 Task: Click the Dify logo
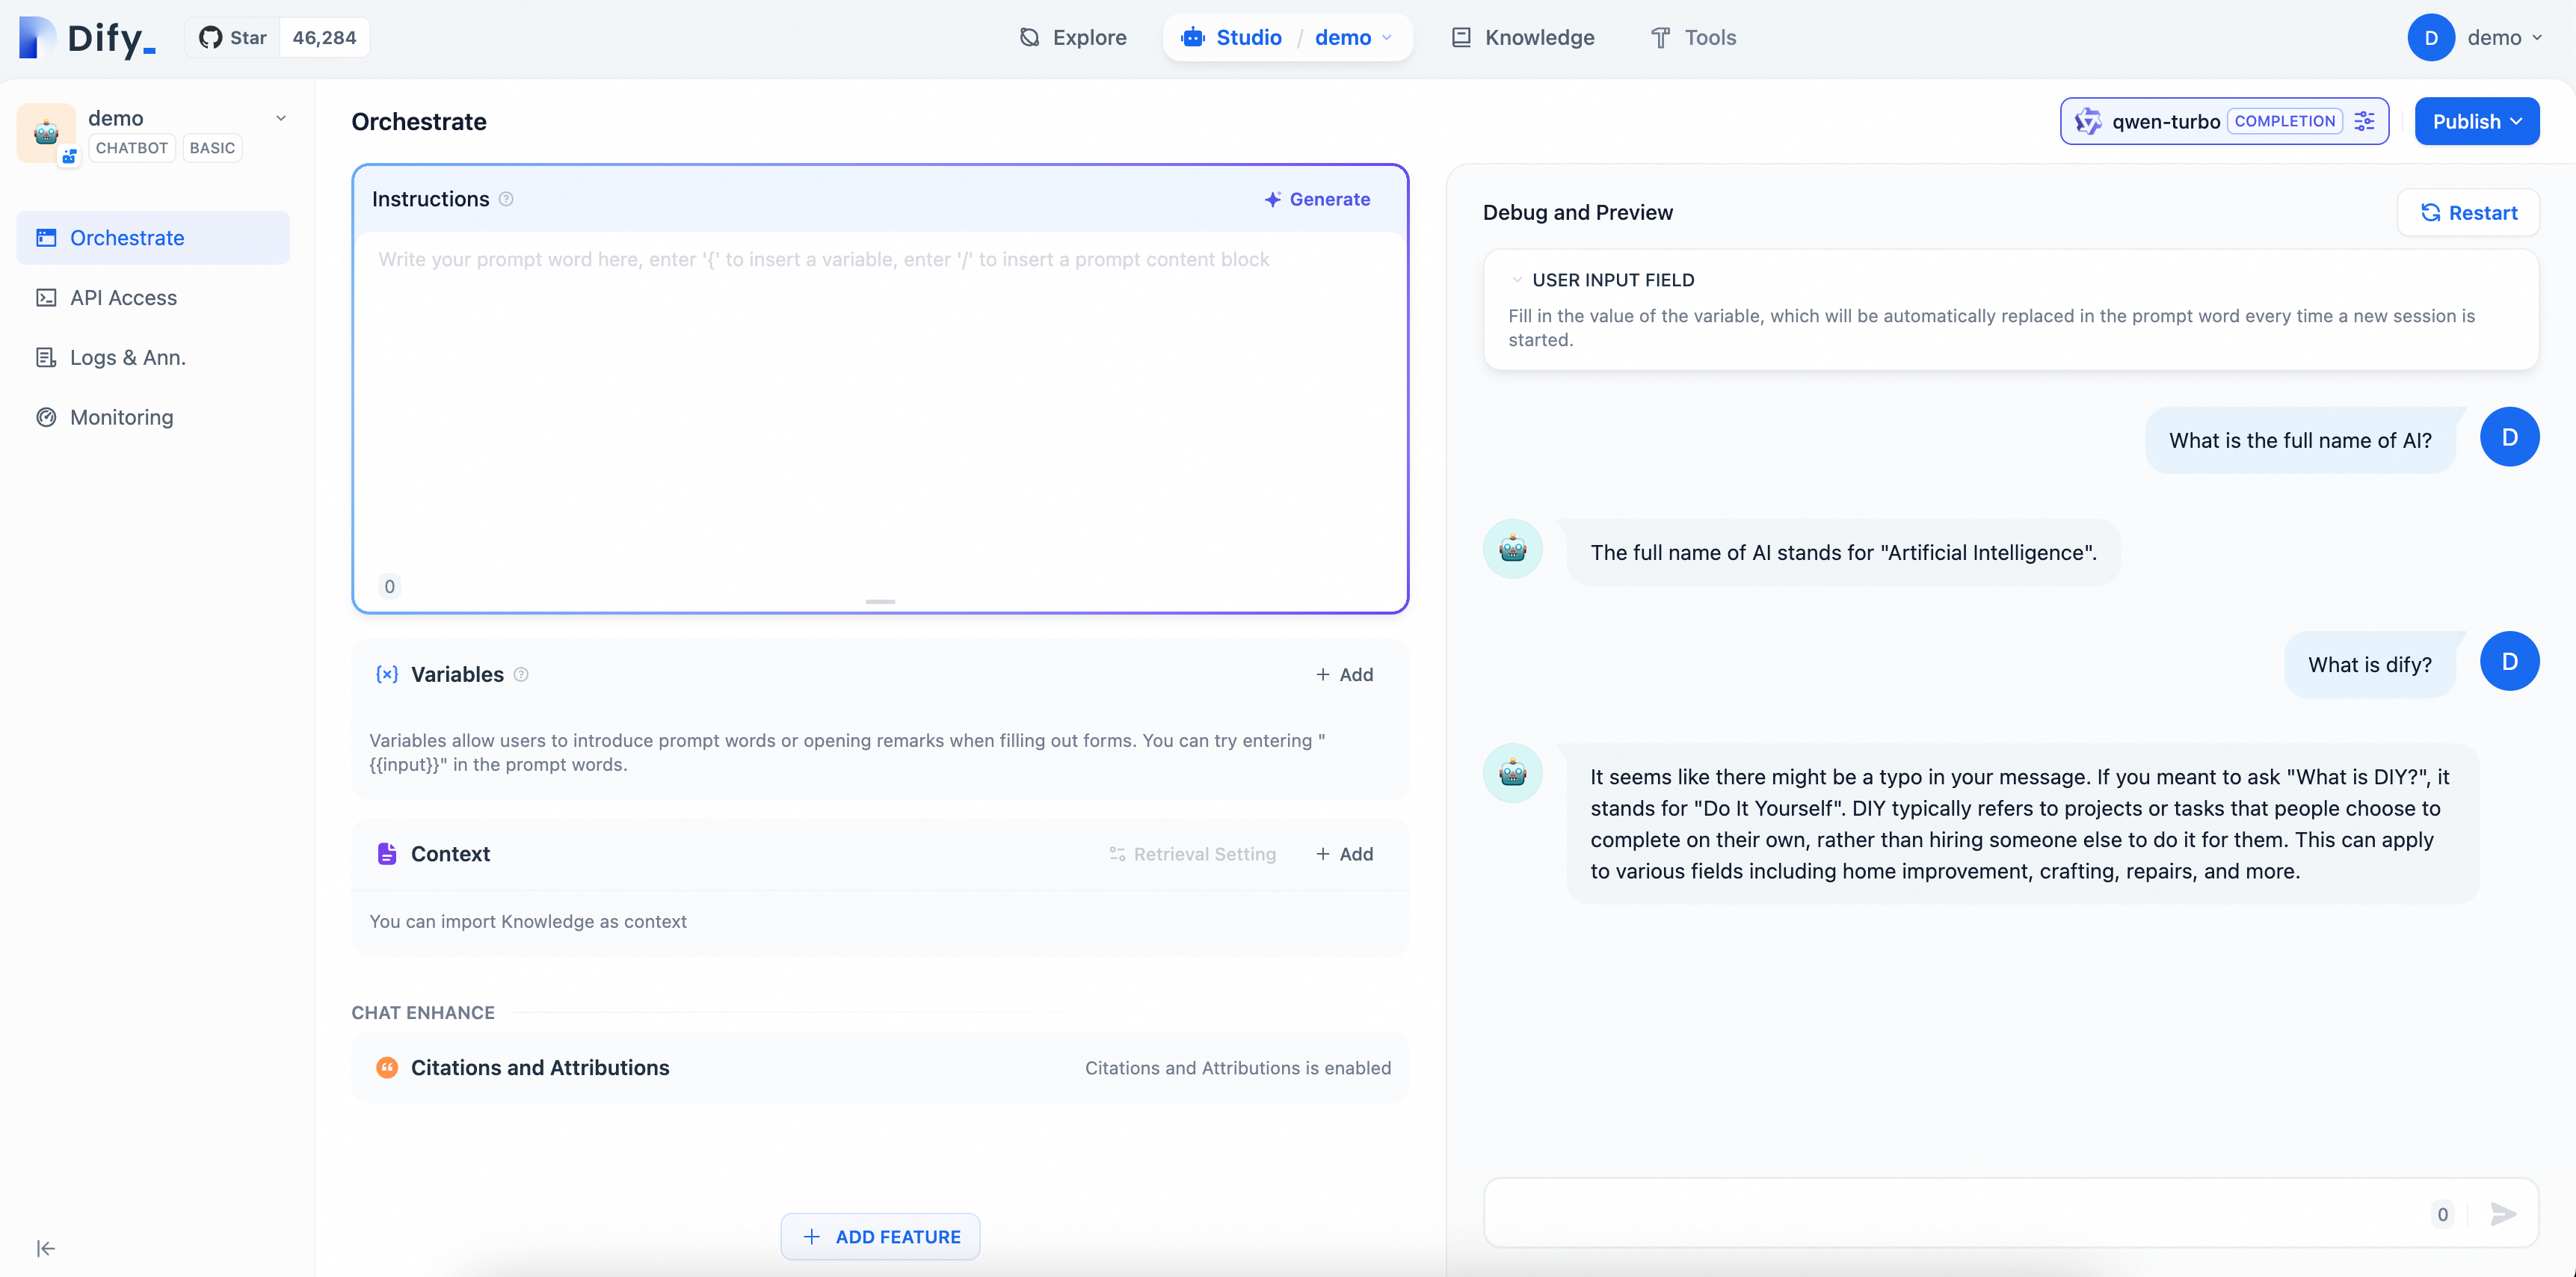pos(88,37)
